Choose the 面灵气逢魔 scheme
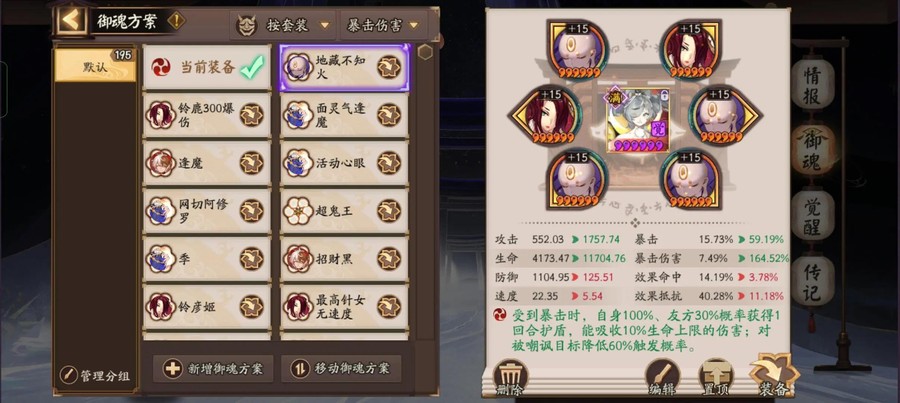 [x=344, y=115]
